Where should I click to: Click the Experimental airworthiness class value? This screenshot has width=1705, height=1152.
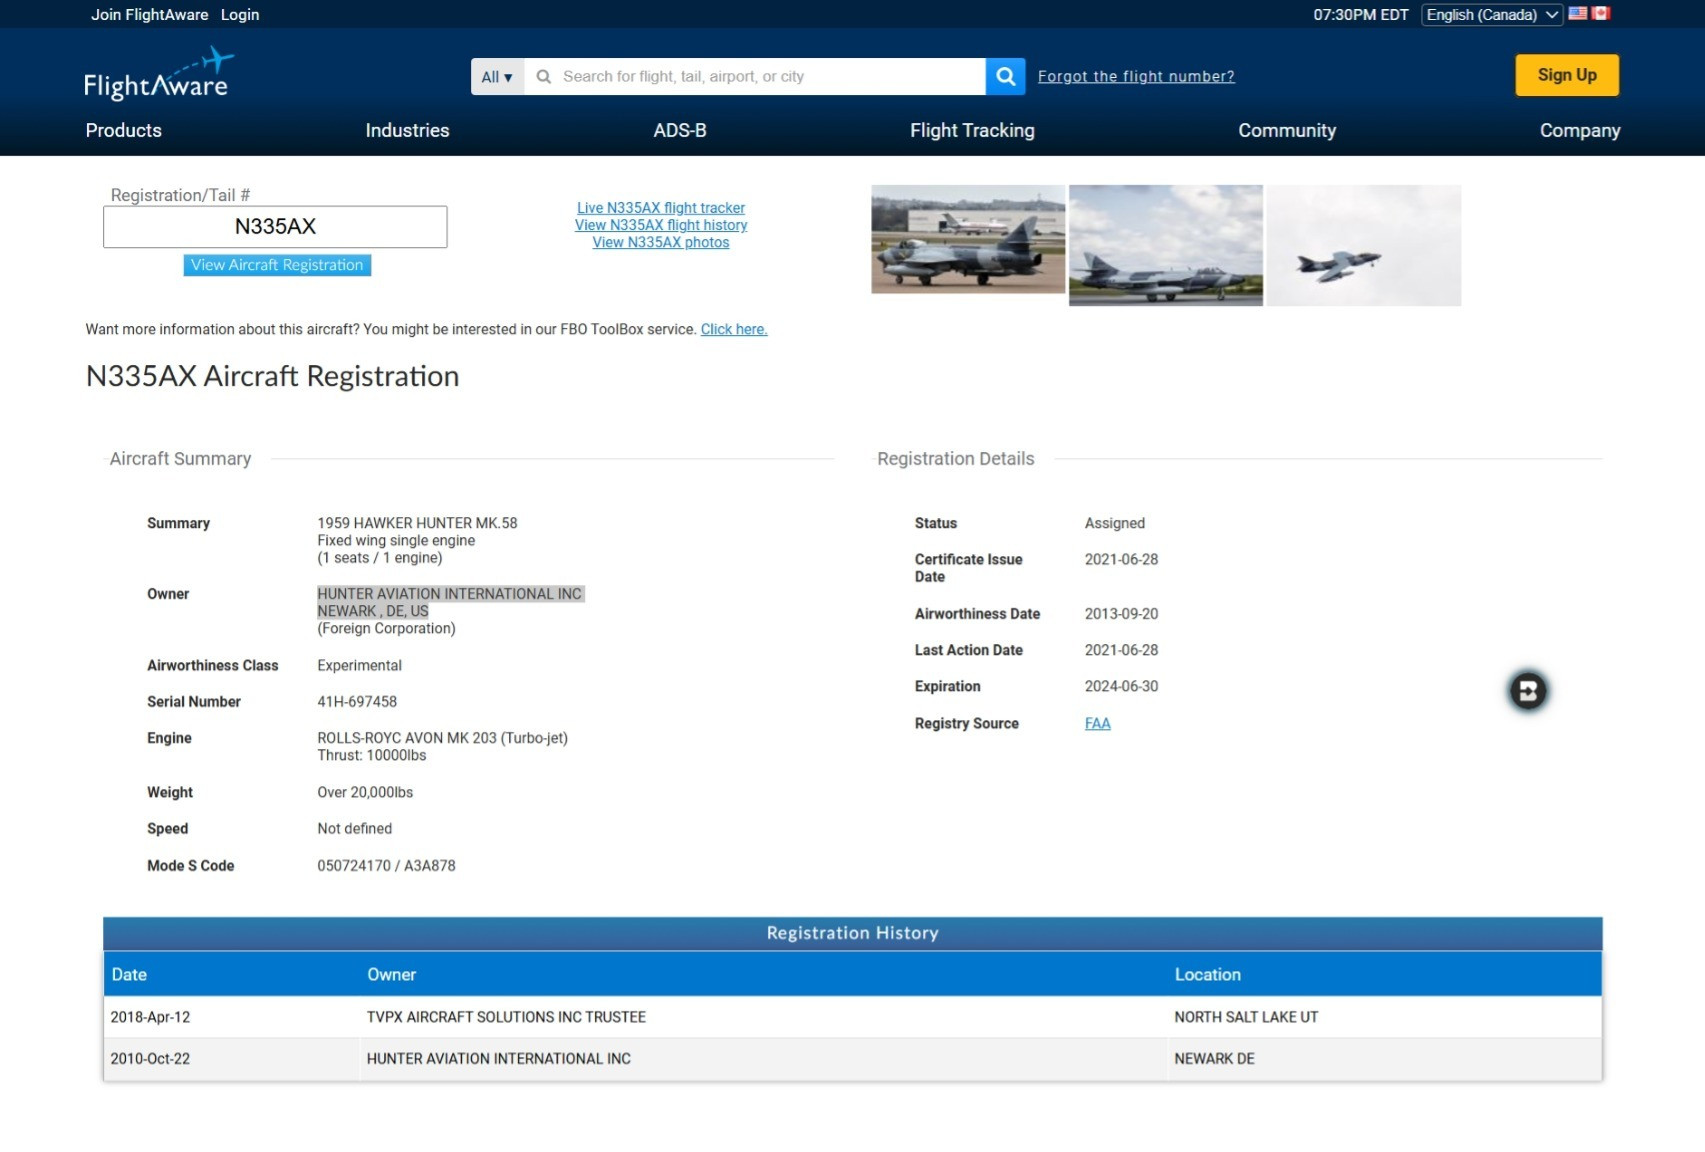(x=359, y=666)
